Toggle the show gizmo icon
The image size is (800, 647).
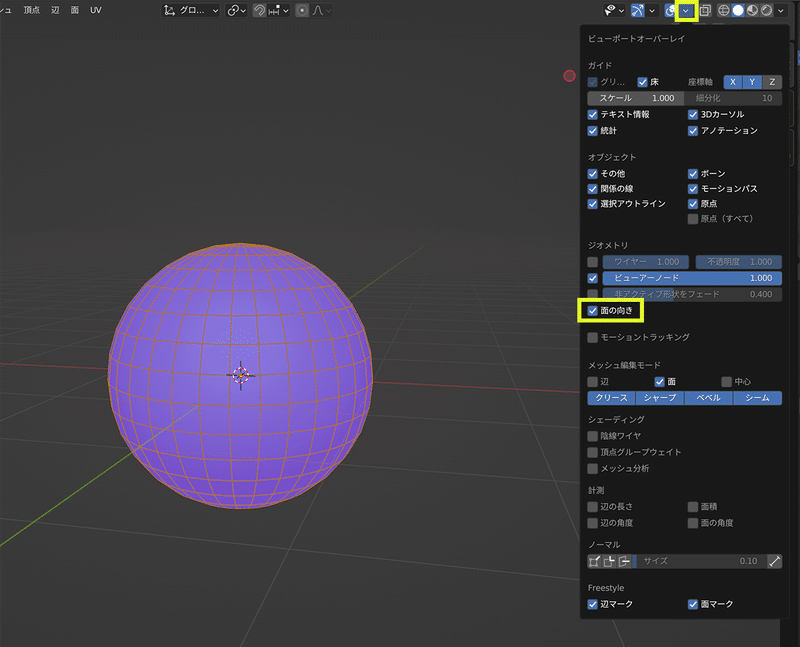click(x=638, y=10)
